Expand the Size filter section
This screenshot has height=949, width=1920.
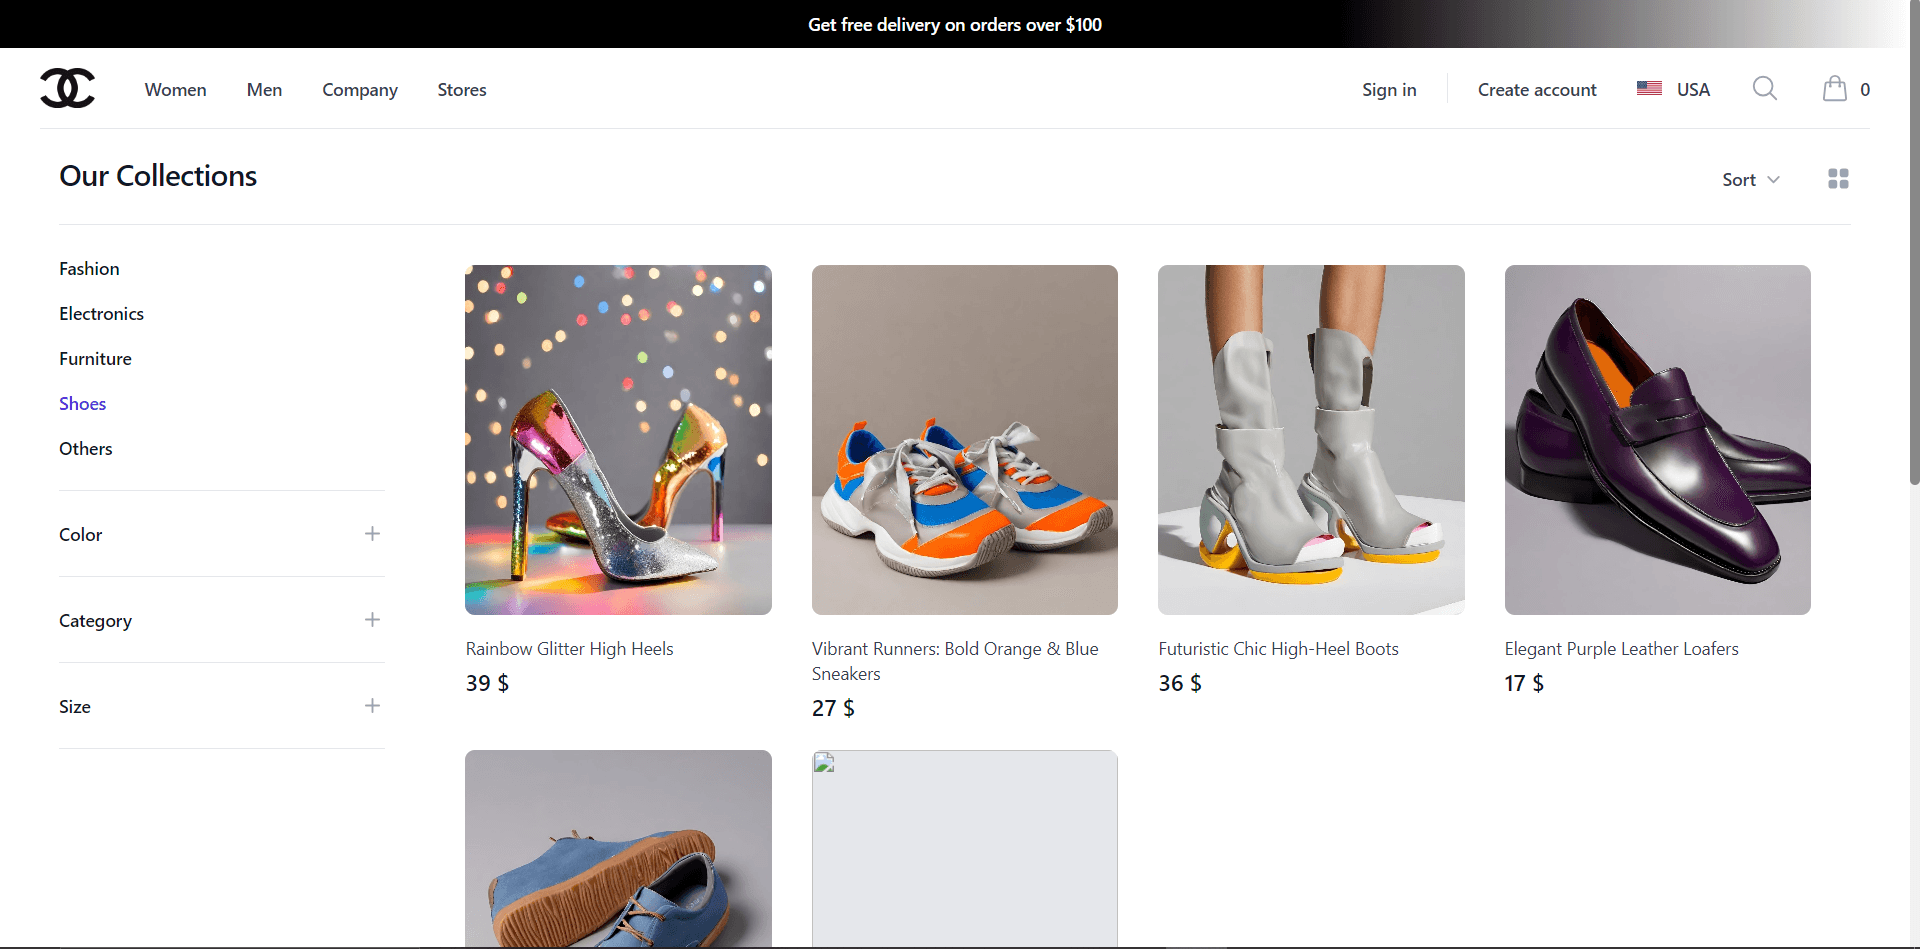coord(371,705)
